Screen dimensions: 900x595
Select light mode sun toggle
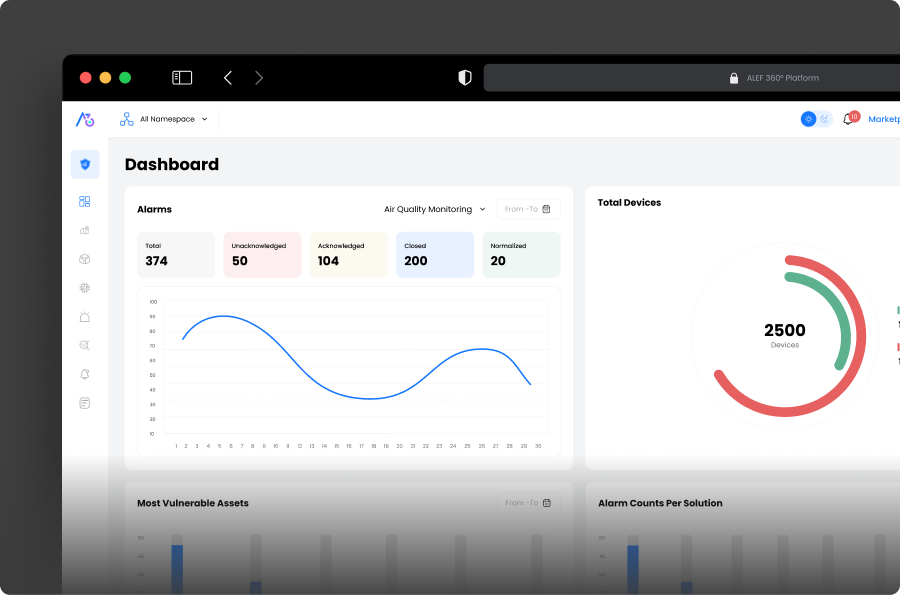tap(809, 119)
